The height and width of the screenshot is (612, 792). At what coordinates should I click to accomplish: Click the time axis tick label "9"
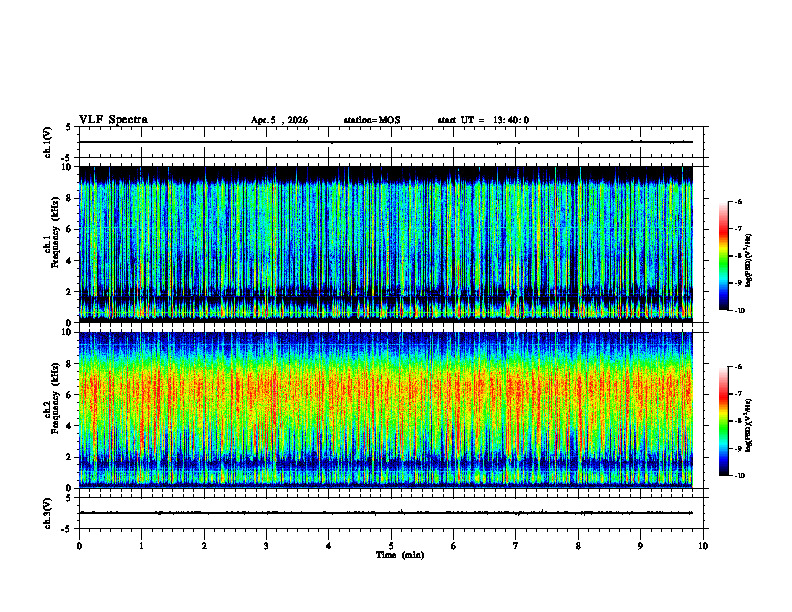click(640, 546)
